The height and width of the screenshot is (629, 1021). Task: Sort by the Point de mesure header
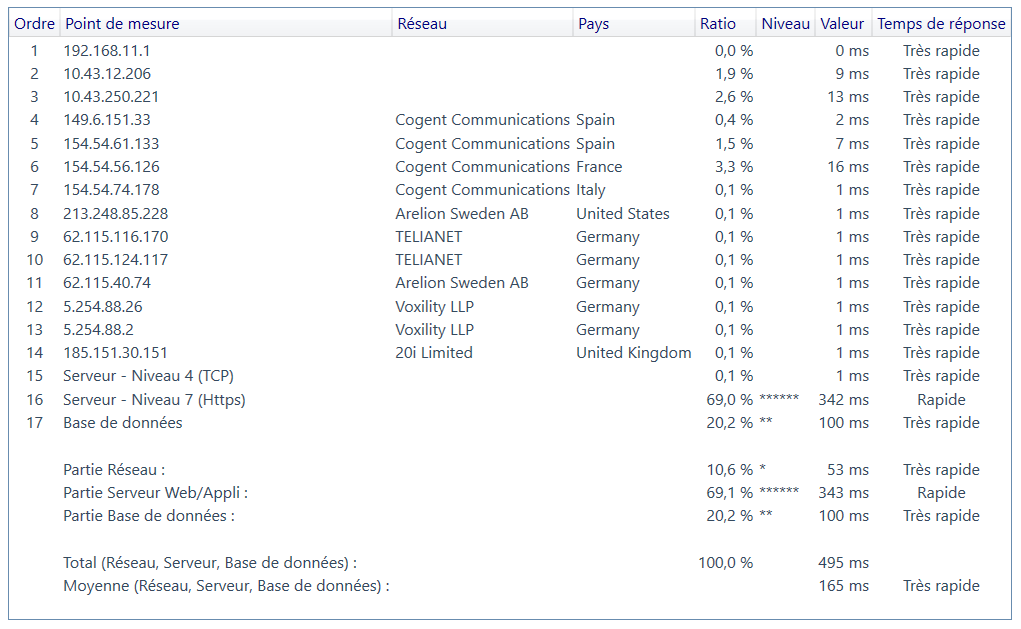click(226, 24)
